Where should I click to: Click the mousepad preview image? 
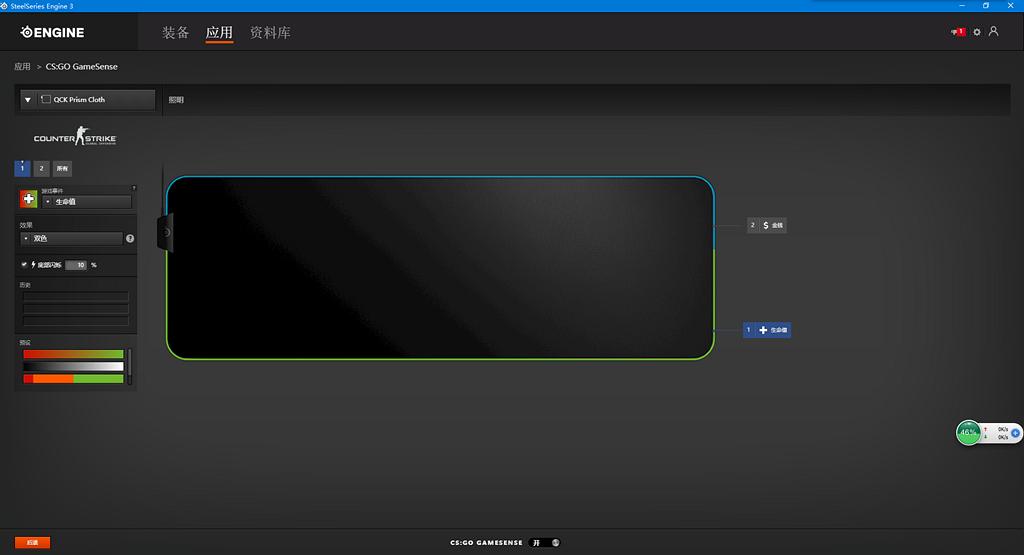440,268
